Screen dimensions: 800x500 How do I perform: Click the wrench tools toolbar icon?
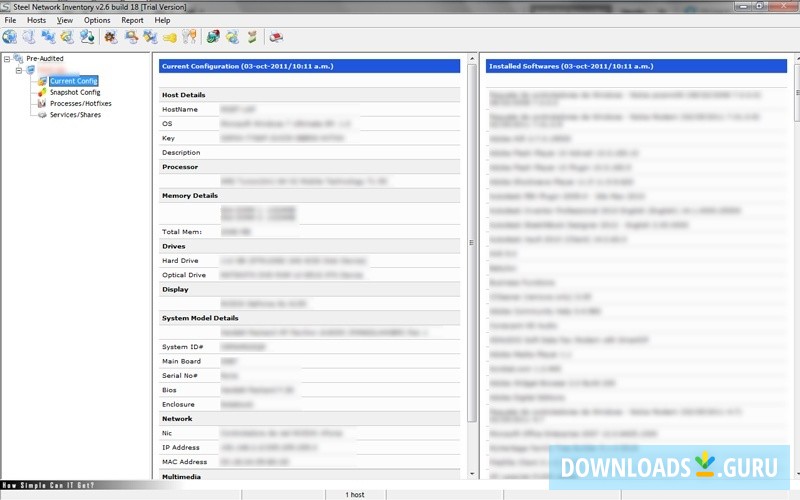[x=189, y=37]
